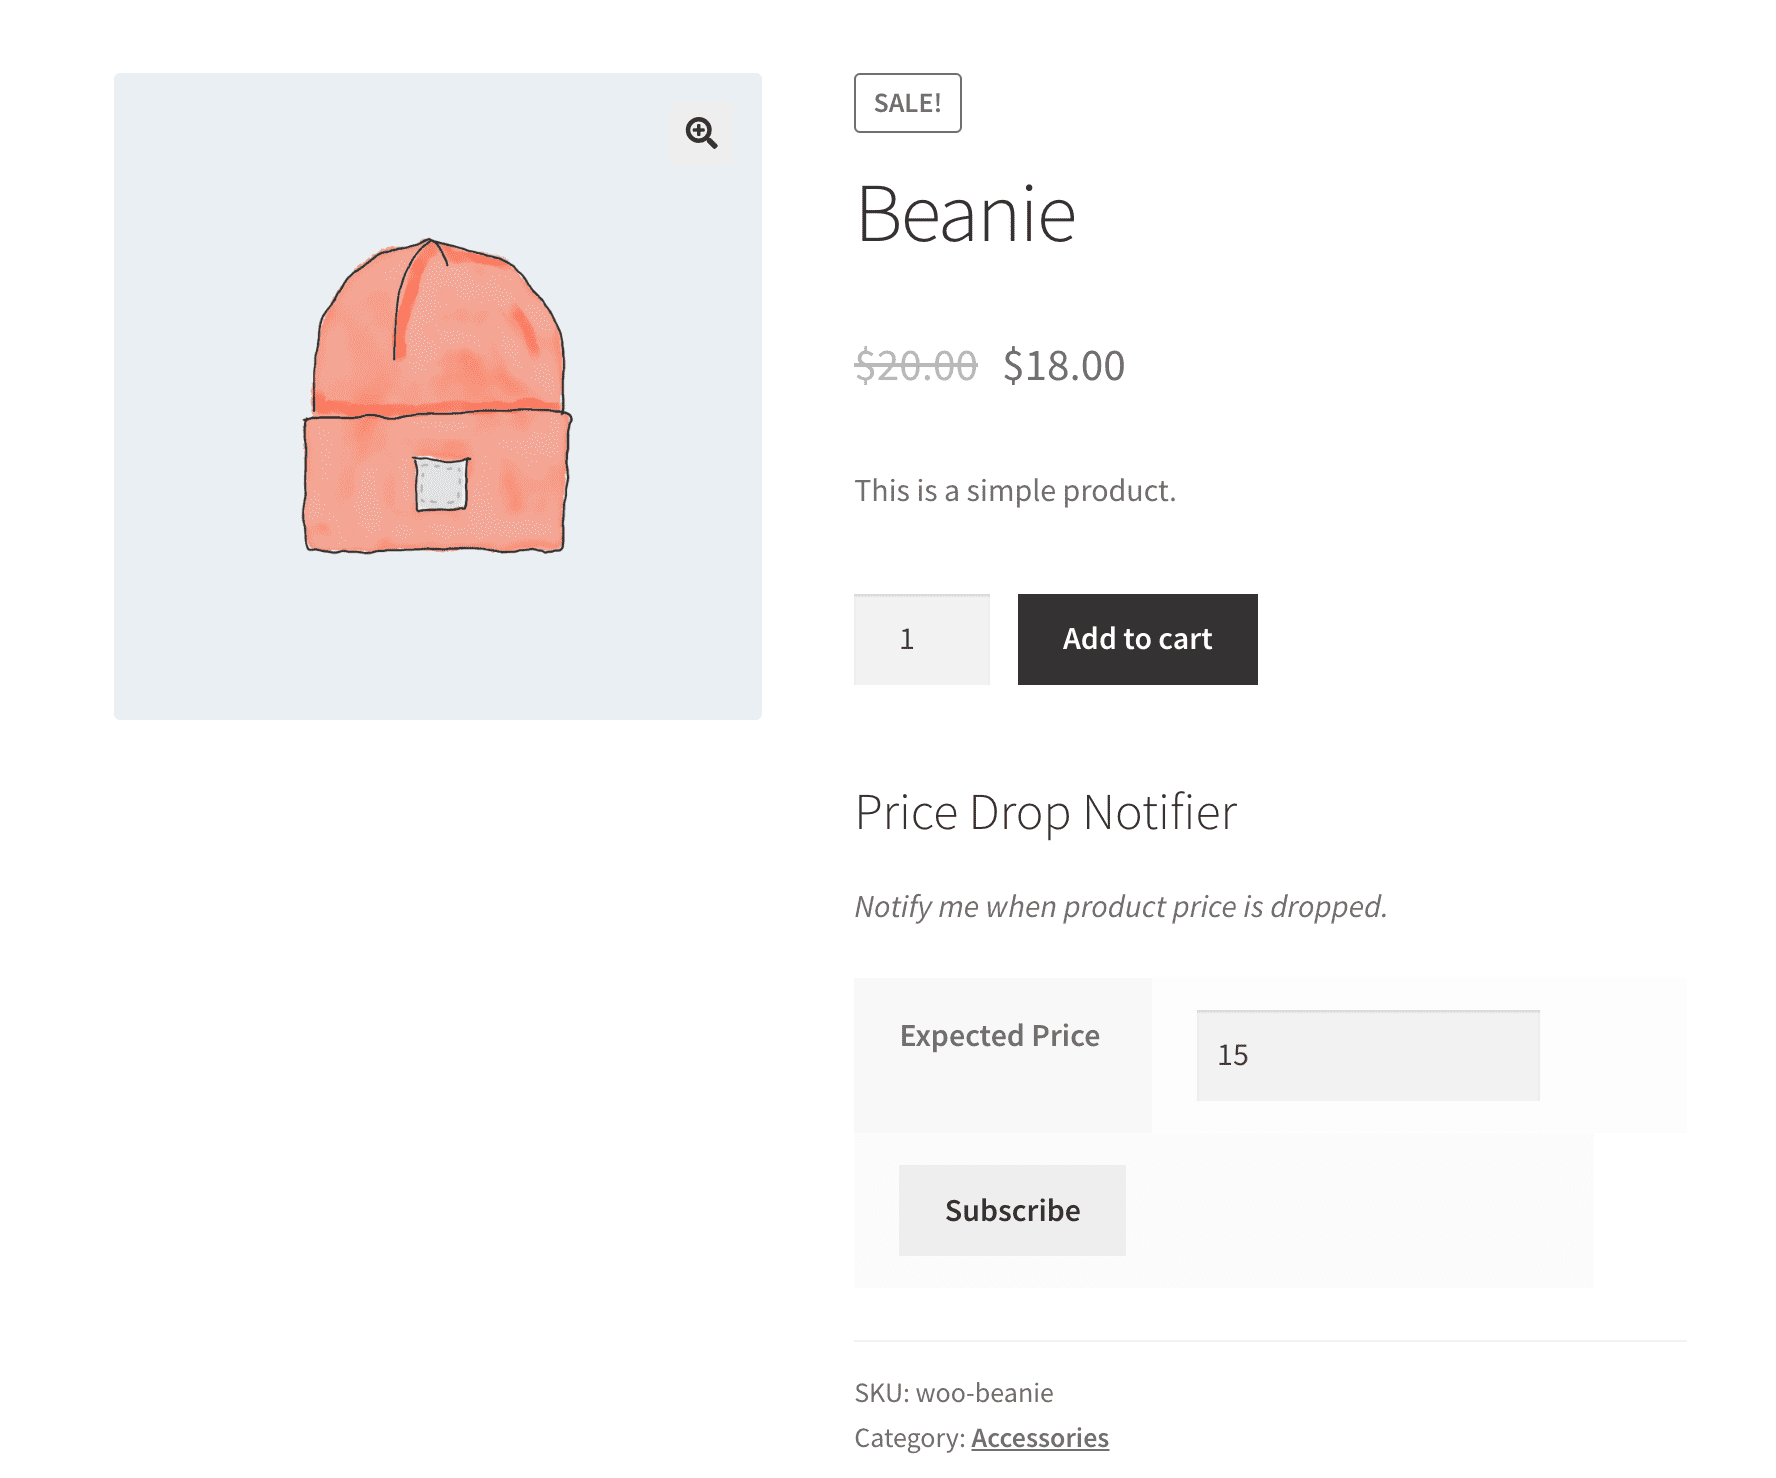Viewport: 1776px width, 1478px height.
Task: Click the gray patch on the beanie illustration
Action: tap(441, 484)
